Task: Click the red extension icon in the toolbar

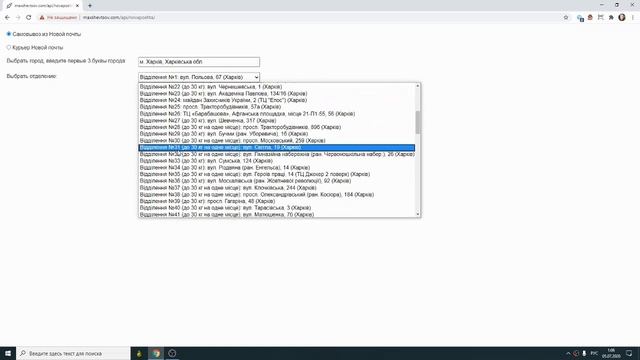Action: (590, 18)
